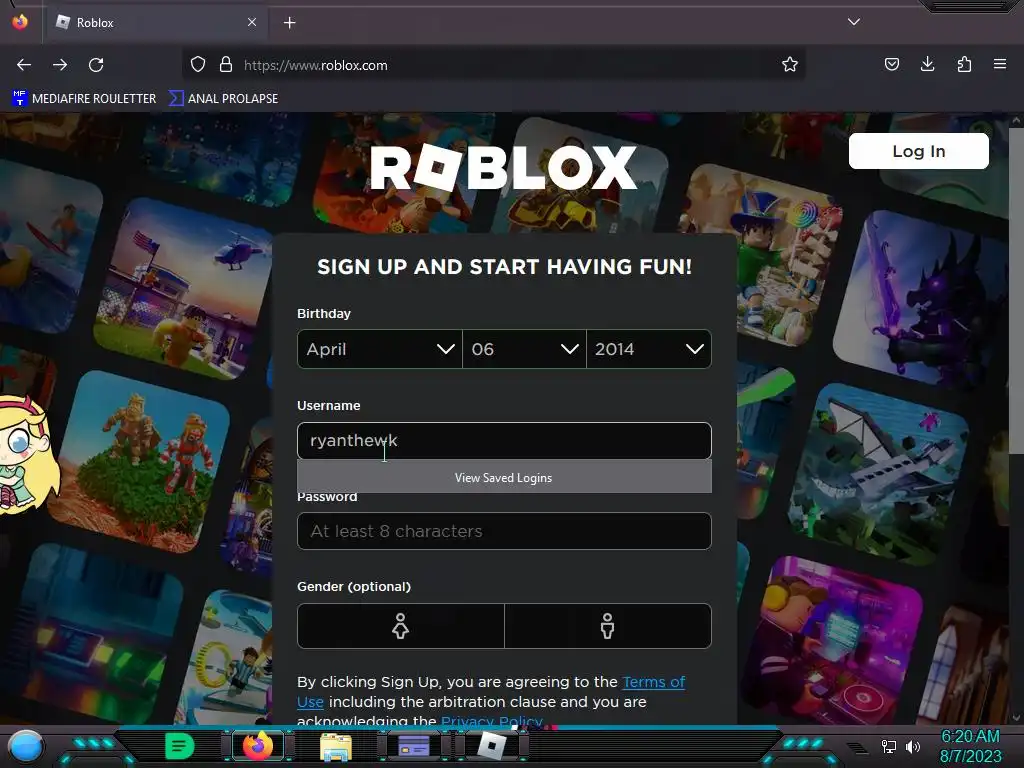Image resolution: width=1024 pixels, height=768 pixels.
Task: Open tracking protection shield in address bar
Action: pos(198,65)
